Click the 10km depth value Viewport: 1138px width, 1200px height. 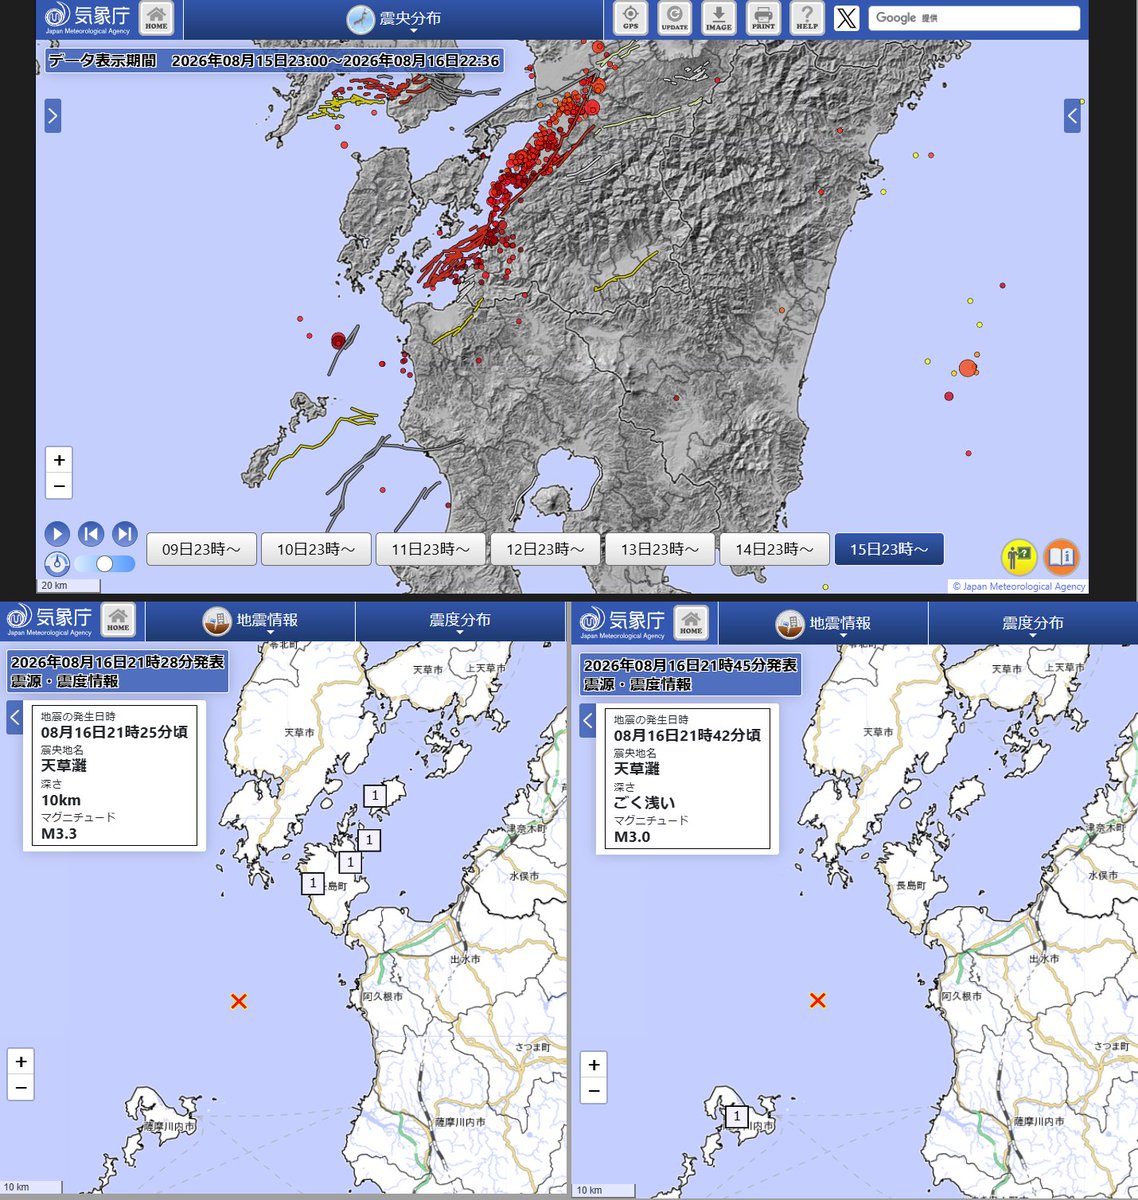(61, 800)
